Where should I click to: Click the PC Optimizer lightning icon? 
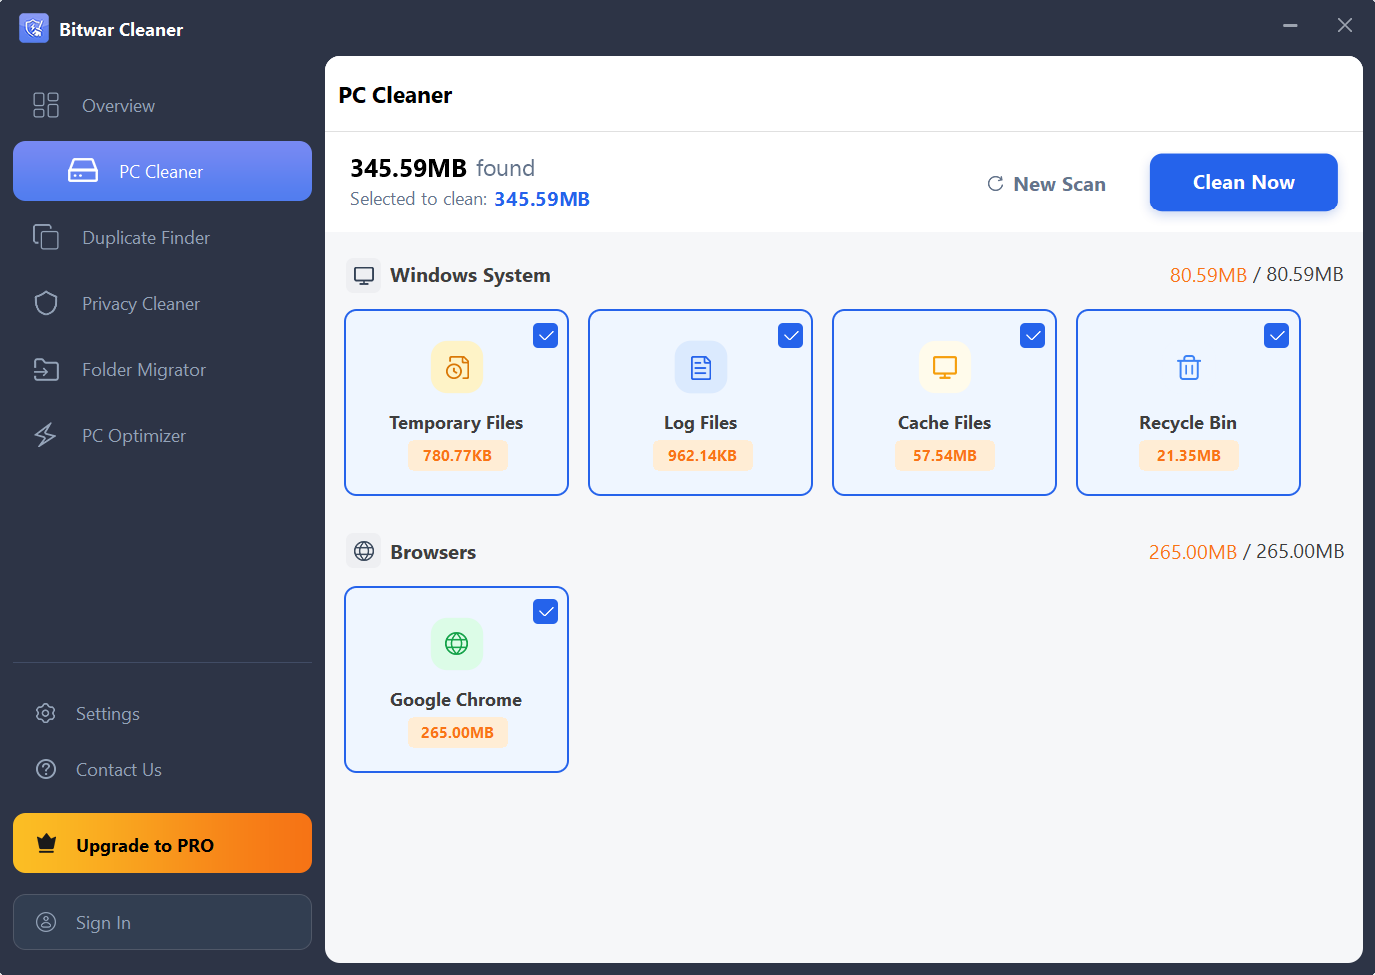(46, 435)
